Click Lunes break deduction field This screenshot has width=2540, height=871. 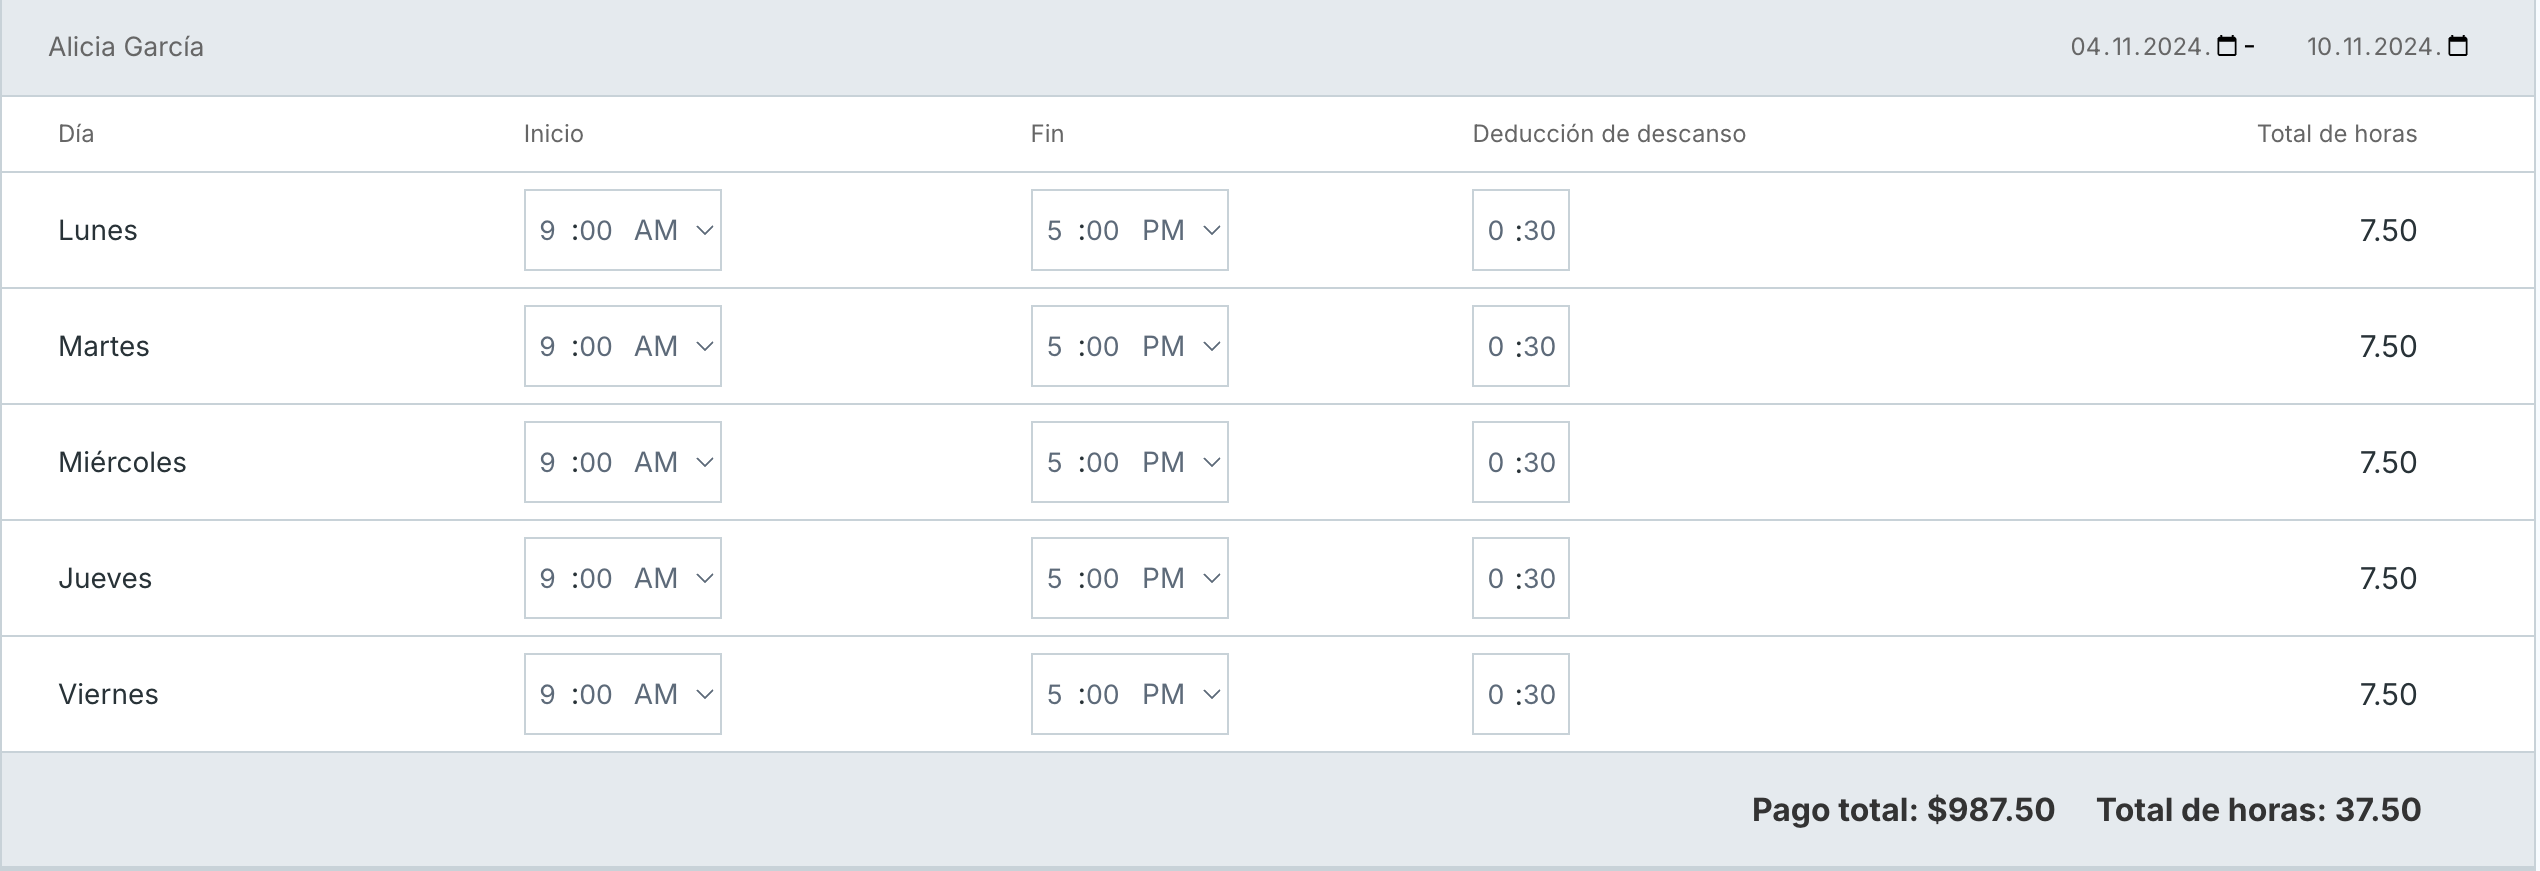[x=1521, y=230]
